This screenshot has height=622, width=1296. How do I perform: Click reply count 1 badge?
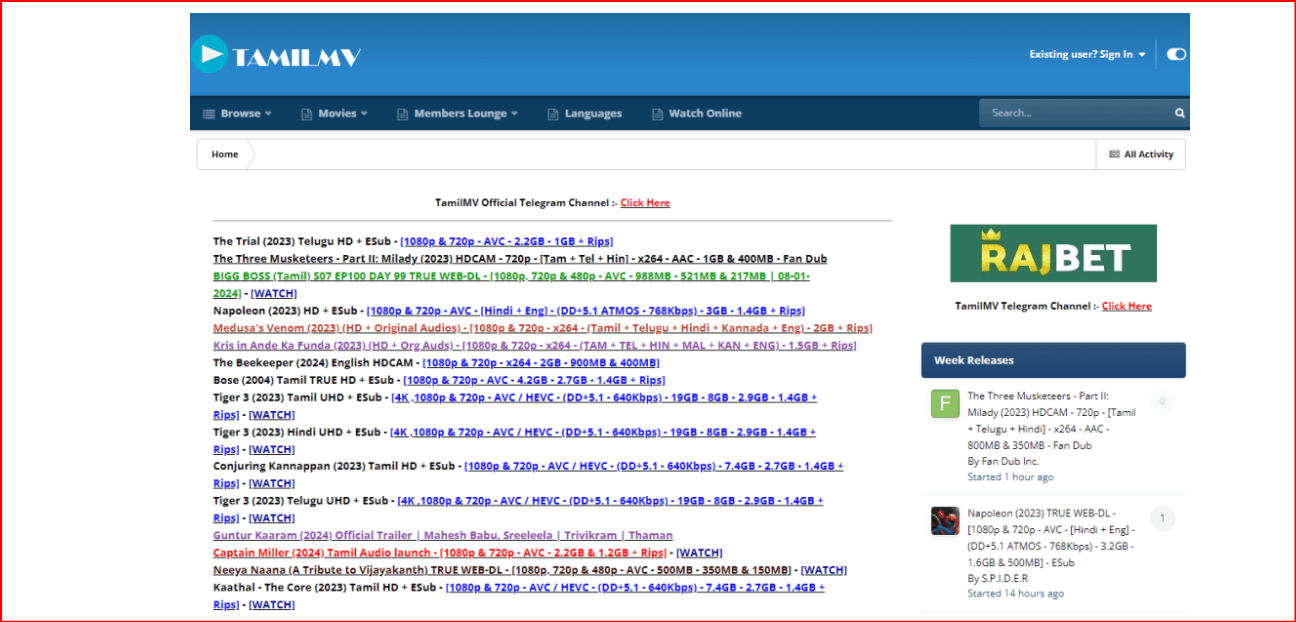(x=1162, y=518)
